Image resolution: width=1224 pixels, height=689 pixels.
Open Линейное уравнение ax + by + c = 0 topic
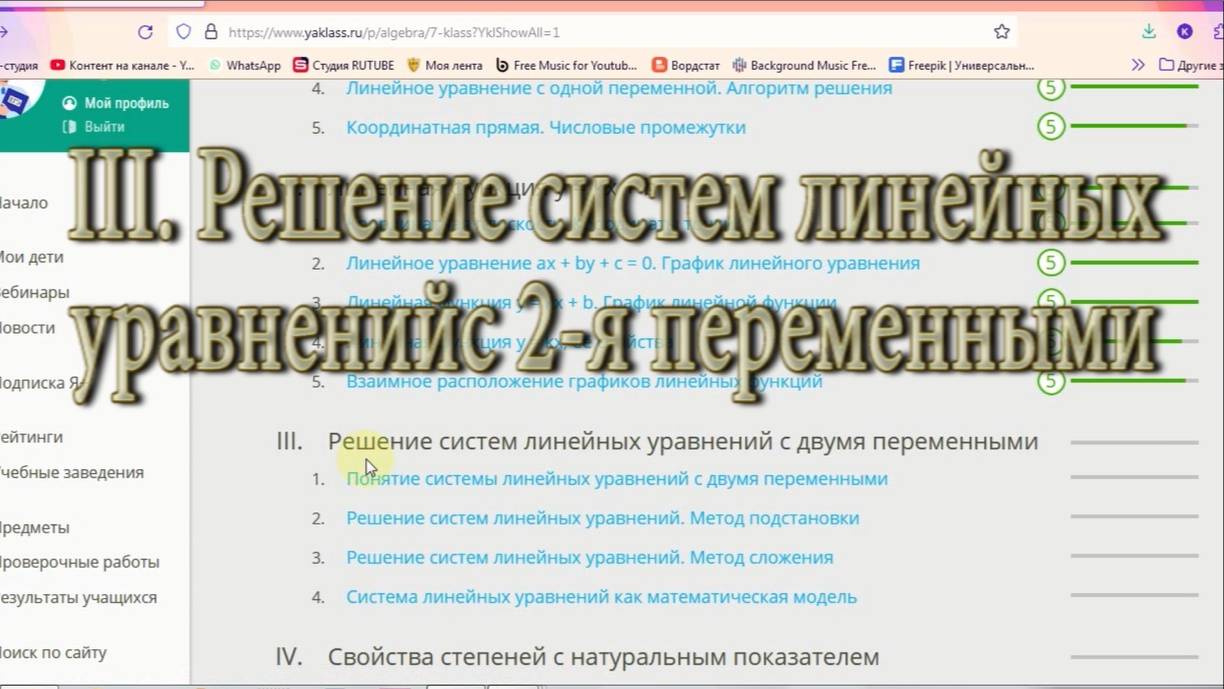click(x=633, y=263)
